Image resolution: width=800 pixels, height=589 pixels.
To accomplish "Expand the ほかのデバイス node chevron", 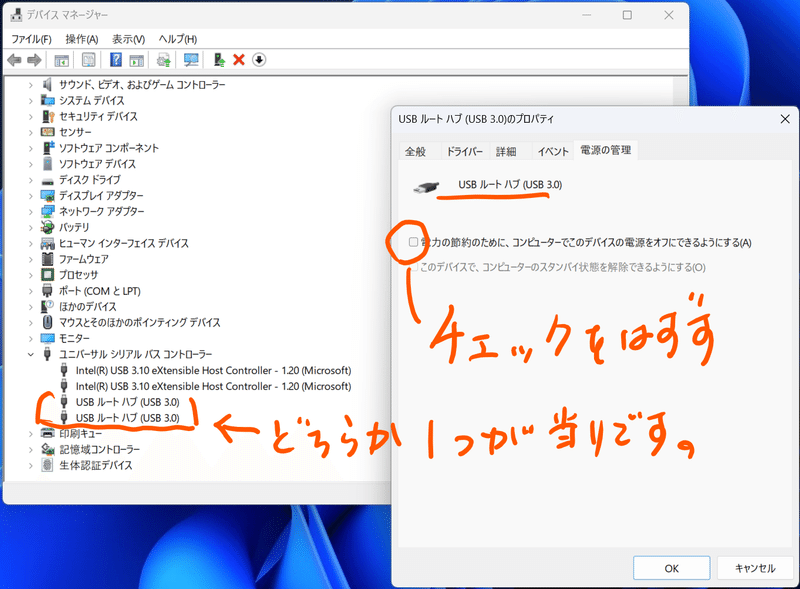I will pos(31,307).
